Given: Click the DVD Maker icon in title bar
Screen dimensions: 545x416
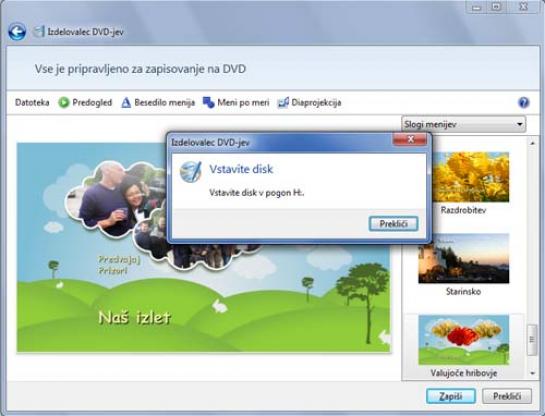Looking at the screenshot, I should tap(39, 32).
